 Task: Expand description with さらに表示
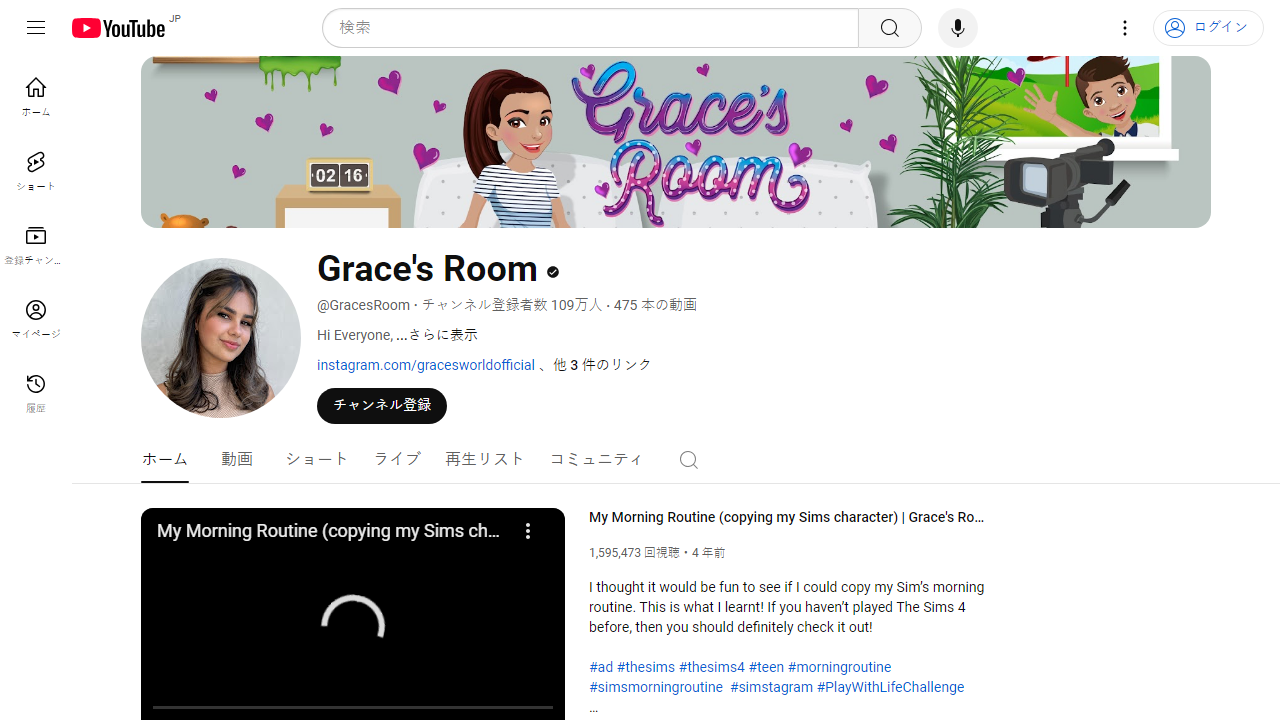pos(437,335)
